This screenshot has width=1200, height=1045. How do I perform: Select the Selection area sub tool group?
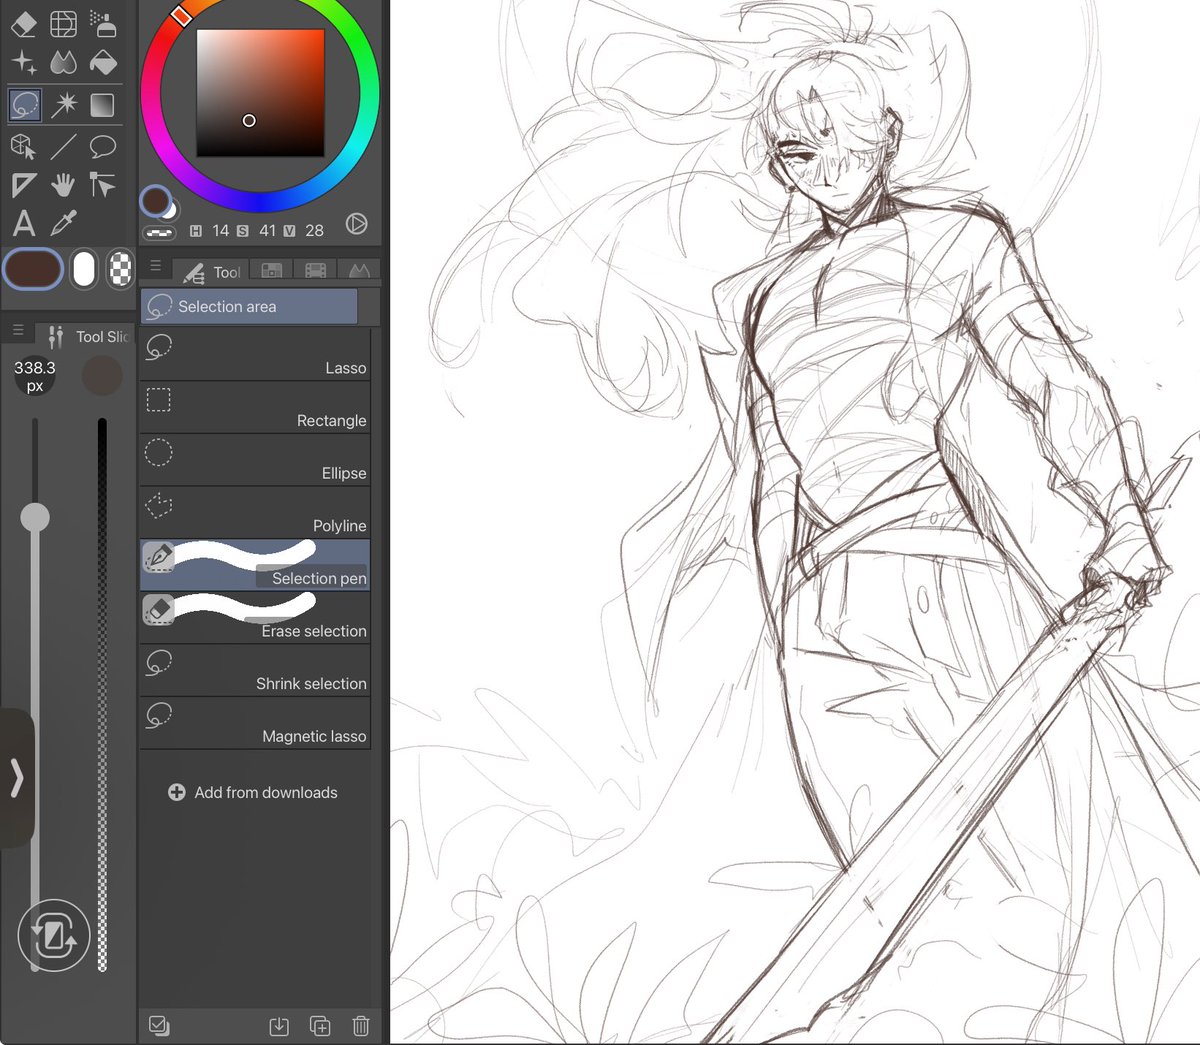click(249, 306)
